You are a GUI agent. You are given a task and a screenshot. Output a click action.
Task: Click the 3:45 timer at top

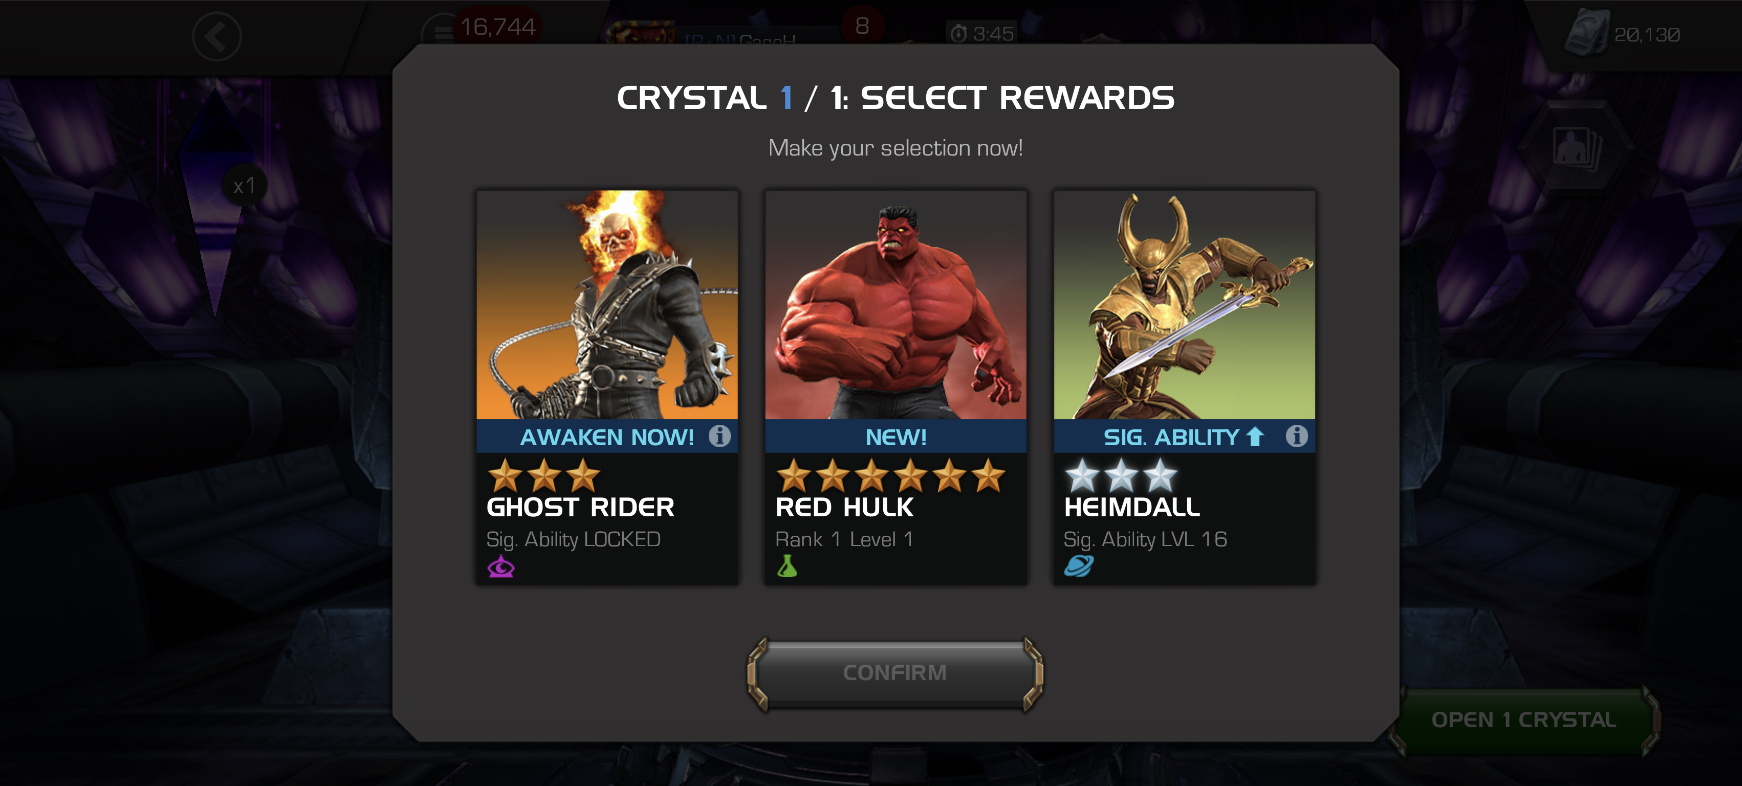[x=982, y=34]
